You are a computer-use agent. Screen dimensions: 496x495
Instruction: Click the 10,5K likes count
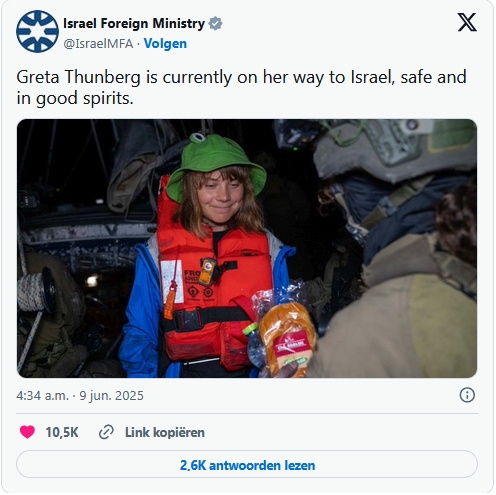[x=62, y=432]
